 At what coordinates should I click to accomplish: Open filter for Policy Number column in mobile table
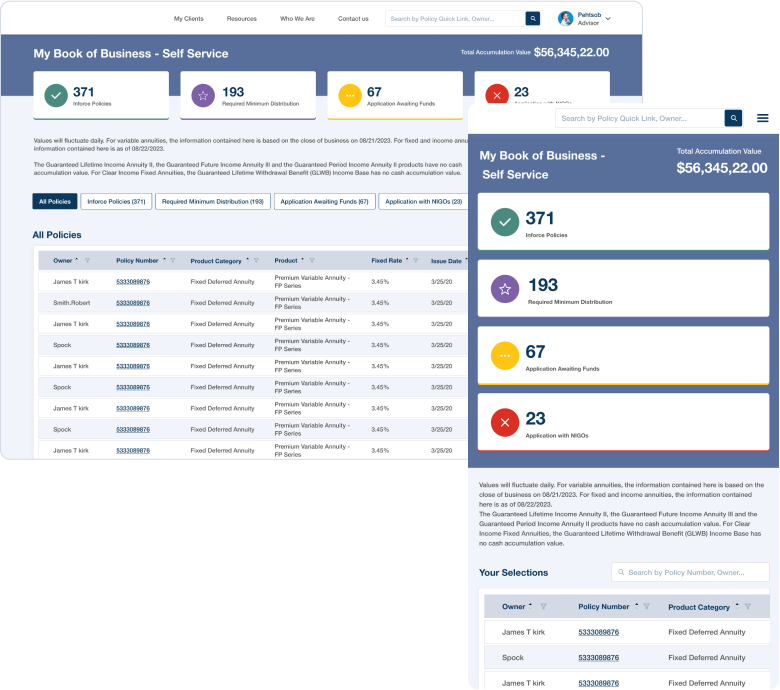tap(646, 606)
